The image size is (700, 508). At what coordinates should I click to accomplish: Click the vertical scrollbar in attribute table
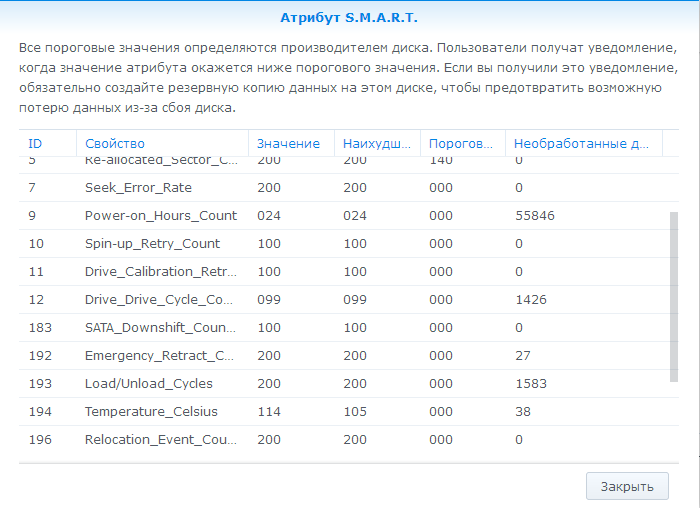point(673,296)
